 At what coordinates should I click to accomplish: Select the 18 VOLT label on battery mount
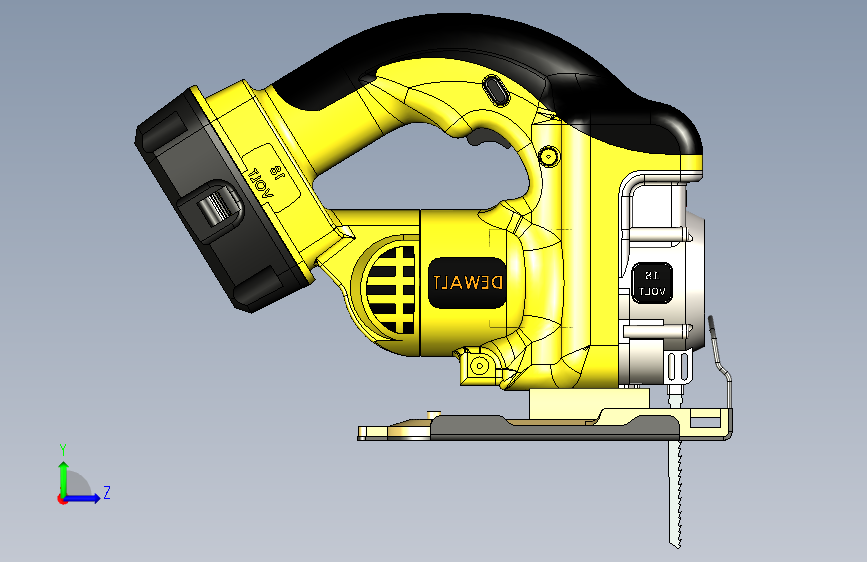(271, 178)
